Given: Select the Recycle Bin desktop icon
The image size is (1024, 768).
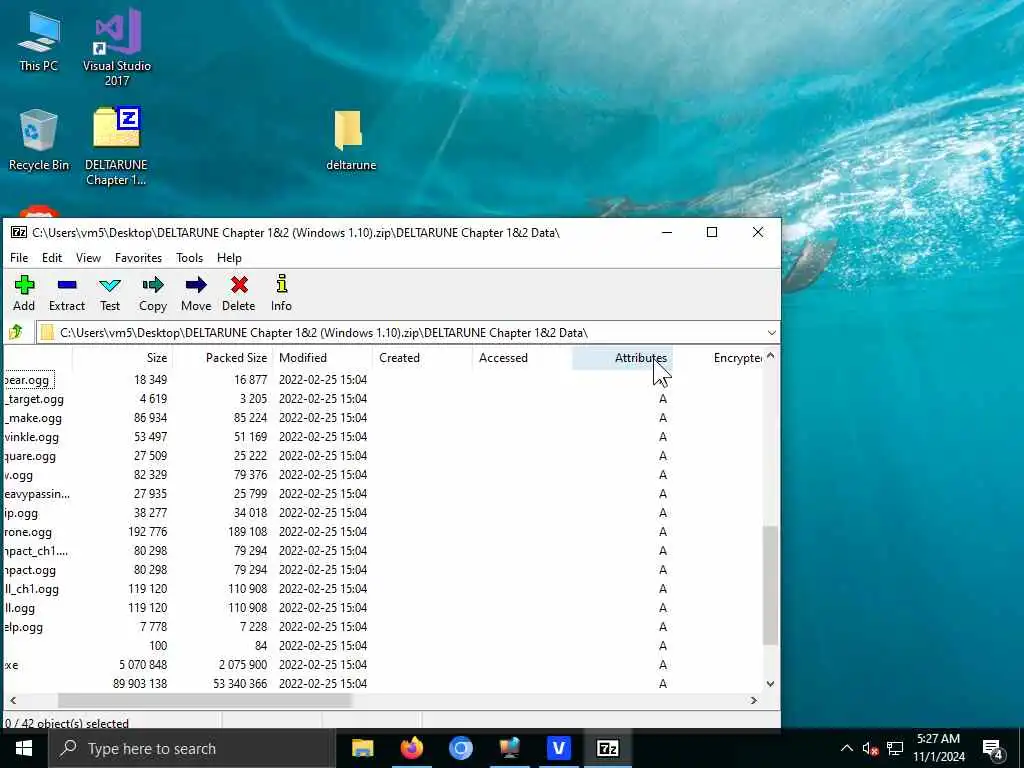Looking at the screenshot, I should (39, 140).
